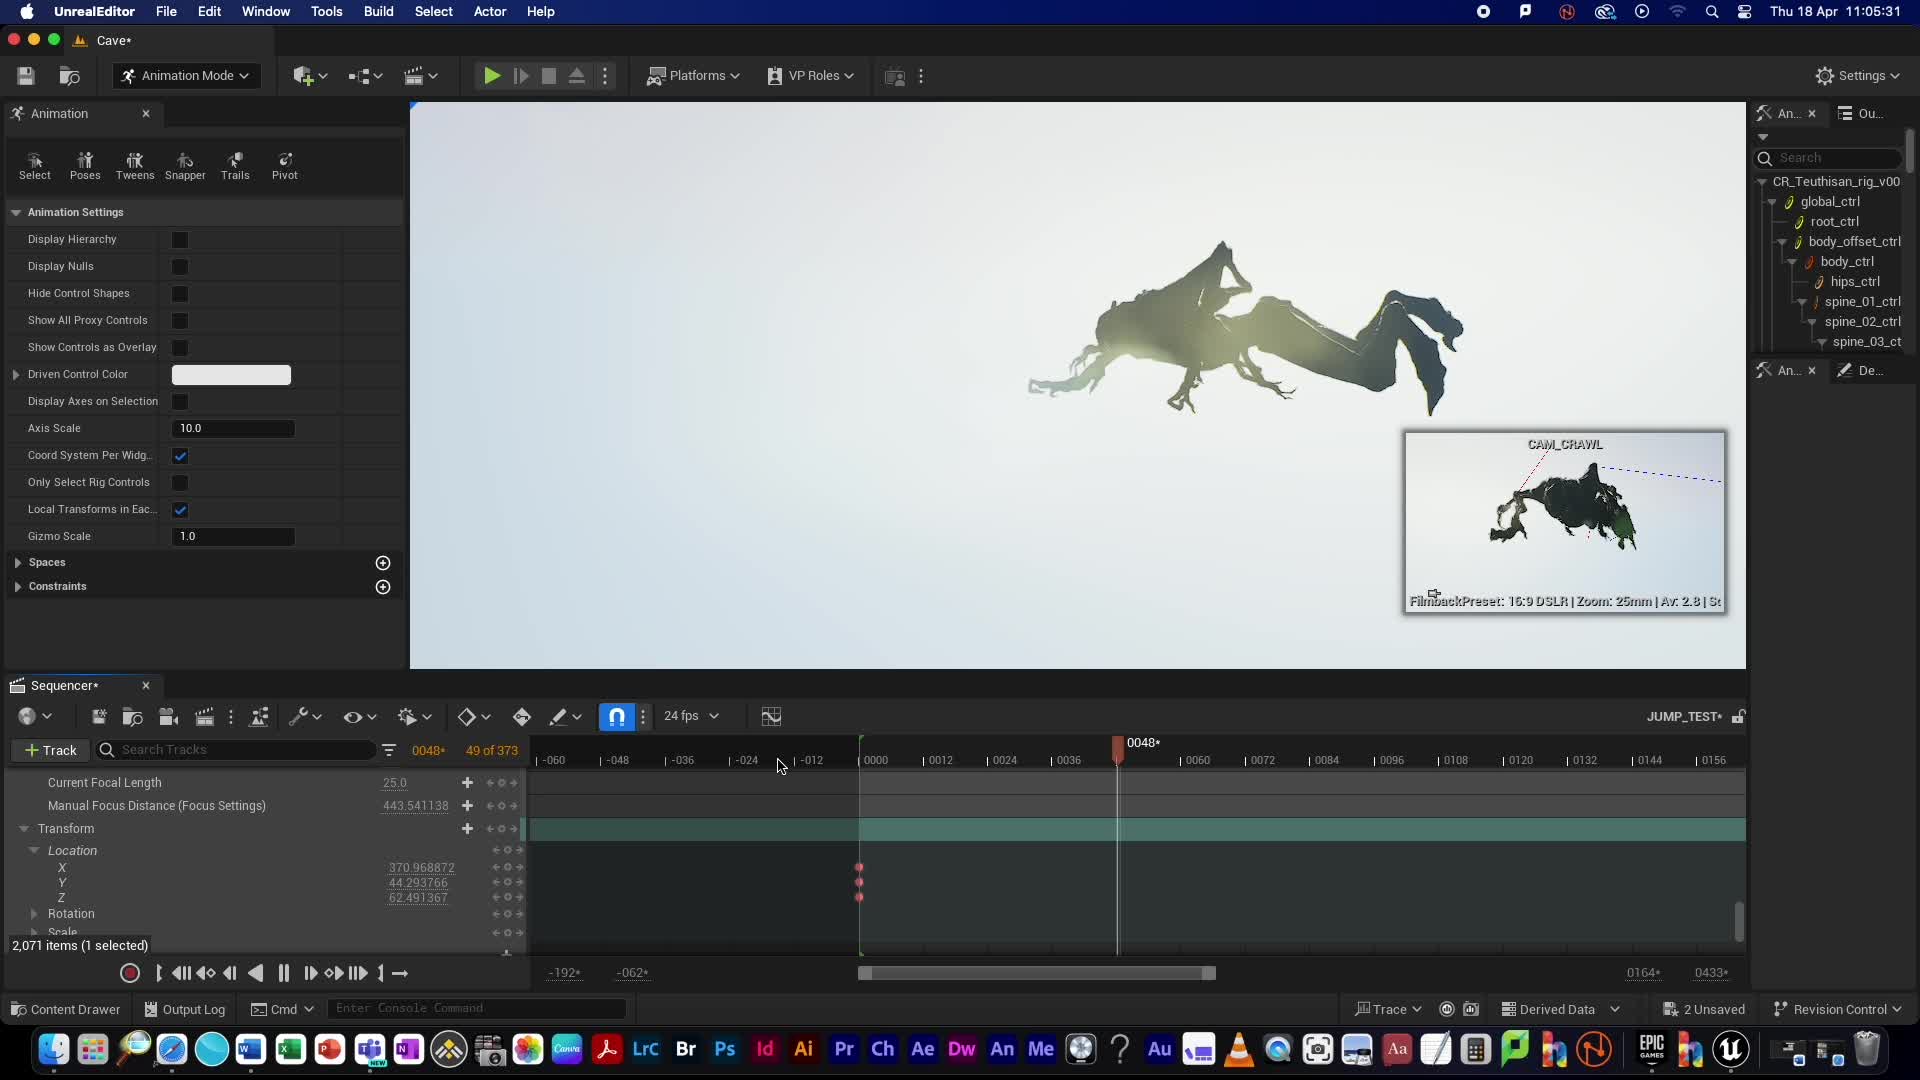
Task: Open the Build menu
Action: coord(378,12)
